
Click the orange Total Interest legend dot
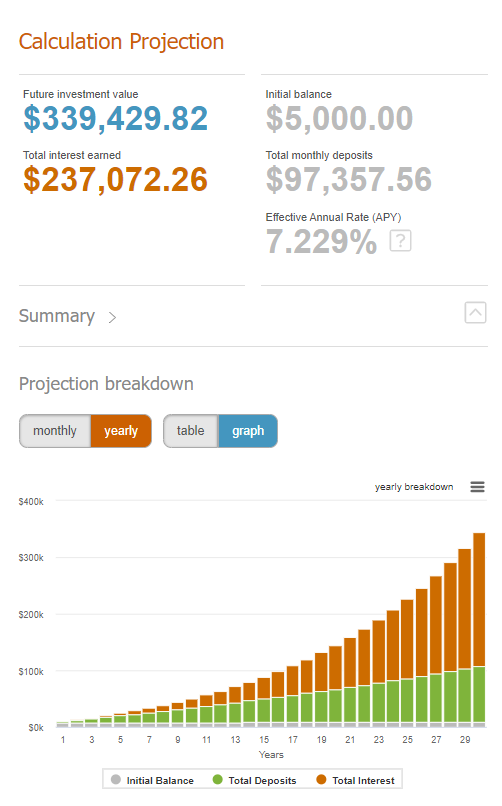[x=321, y=779]
